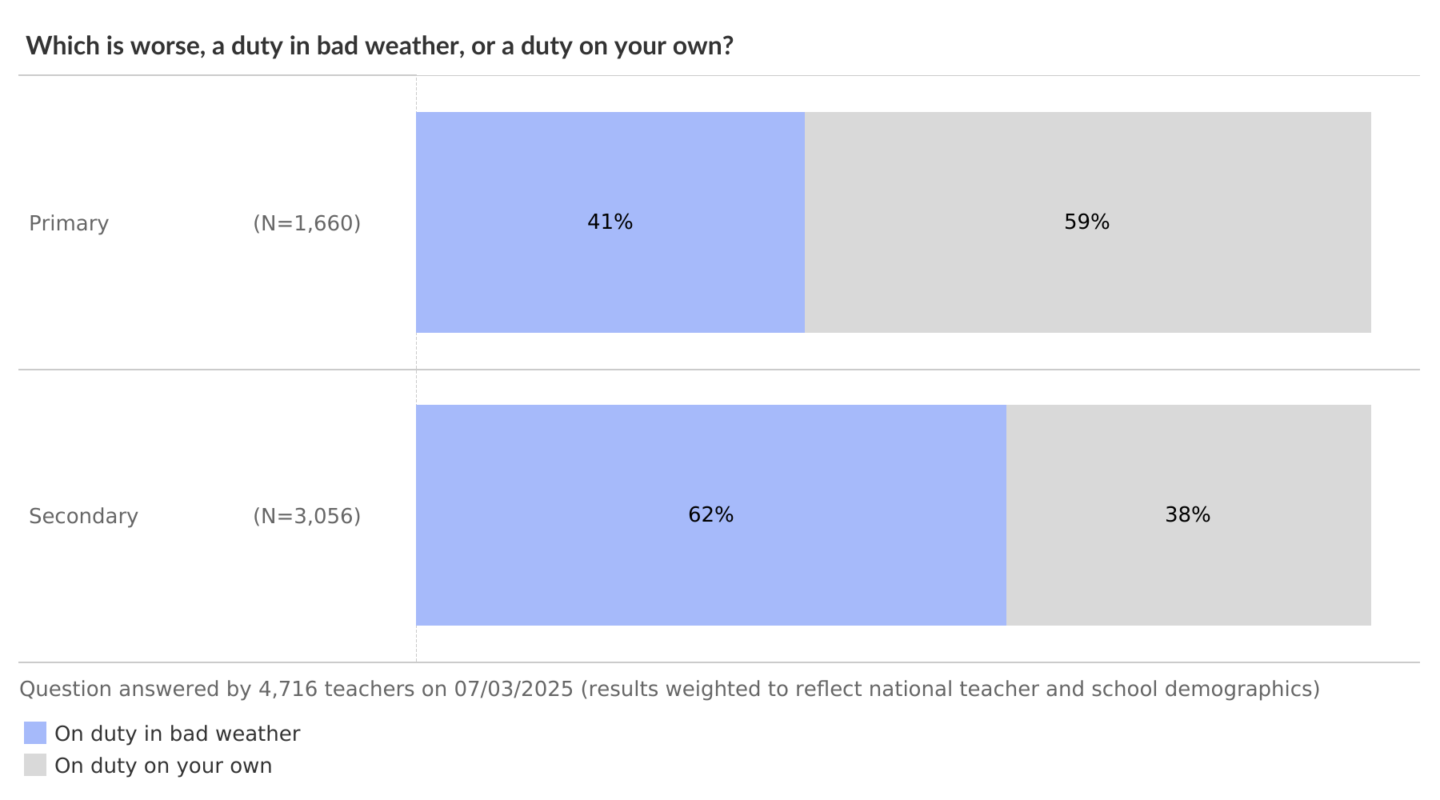Click the blue legend swatch for bad weather
Screen dimensions: 1440x800
tap(35, 734)
